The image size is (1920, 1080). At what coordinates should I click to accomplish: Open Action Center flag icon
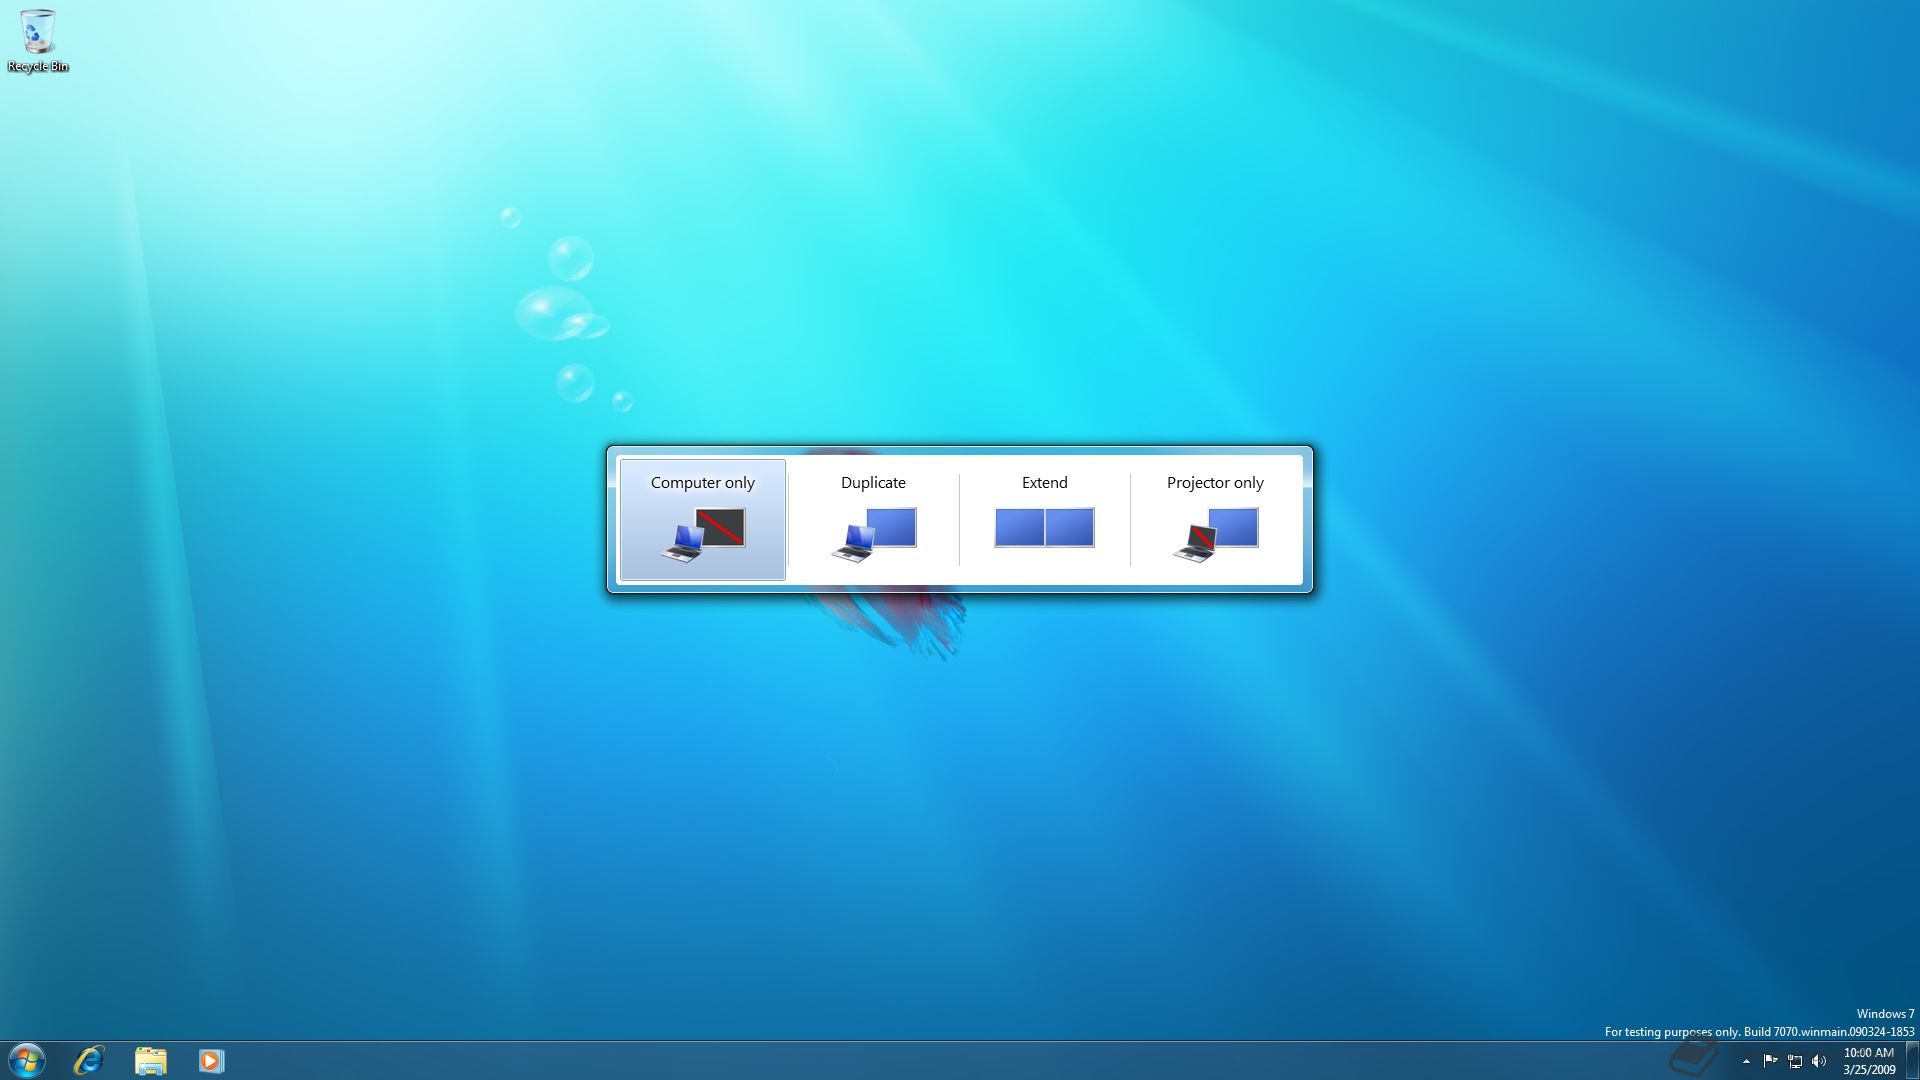(1770, 1061)
